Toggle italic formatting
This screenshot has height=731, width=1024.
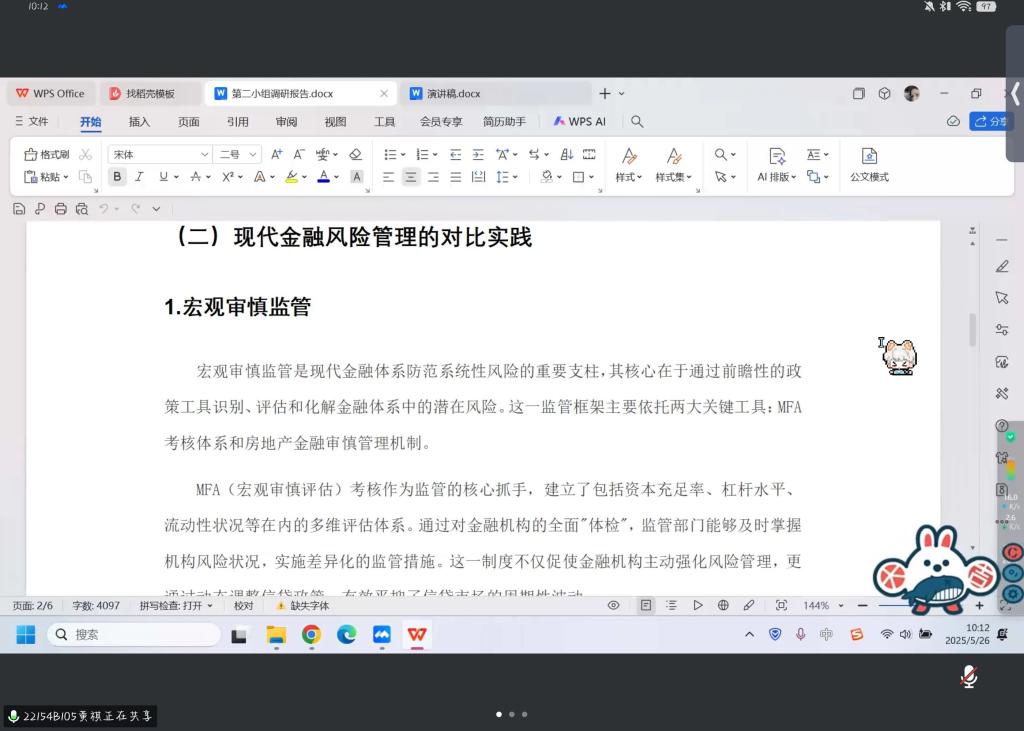(139, 177)
